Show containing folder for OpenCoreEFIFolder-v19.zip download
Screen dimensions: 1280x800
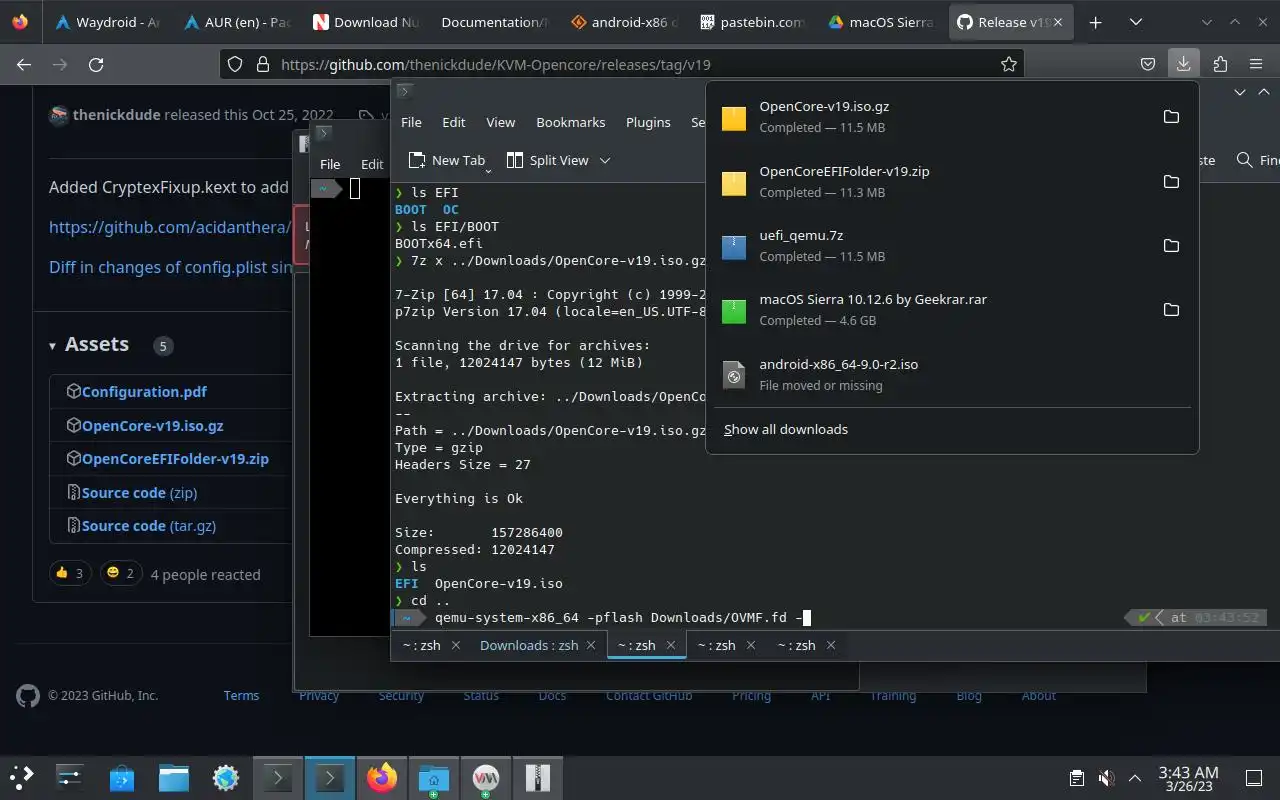1171,181
